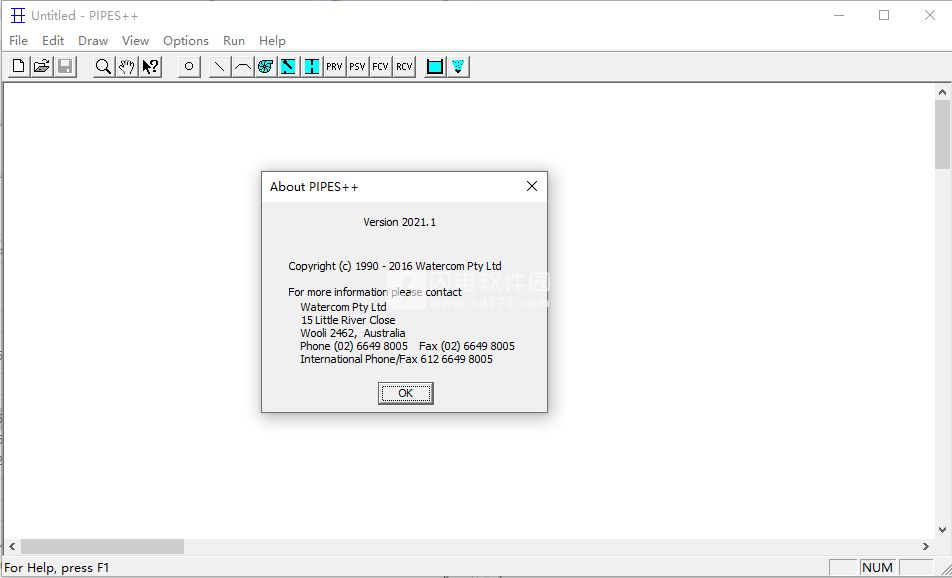
Task: Select the RCV valve tool
Action: tap(404, 66)
